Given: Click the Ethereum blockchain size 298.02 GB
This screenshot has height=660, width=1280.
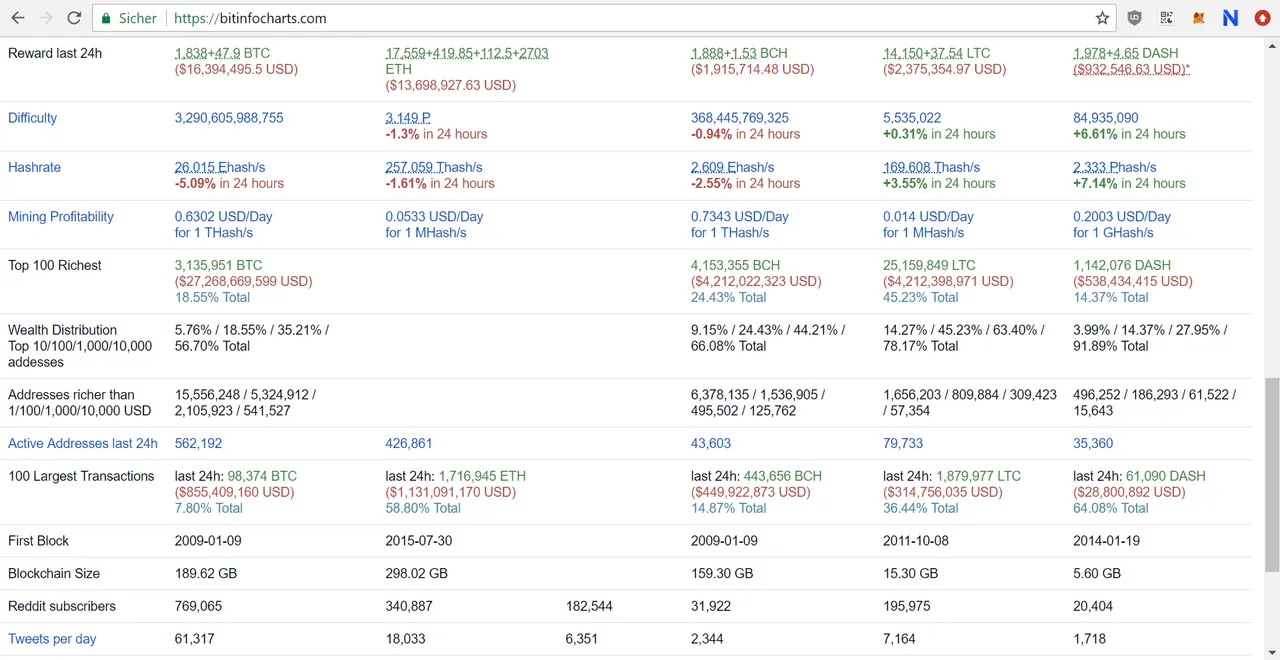Looking at the screenshot, I should click(x=417, y=574).
